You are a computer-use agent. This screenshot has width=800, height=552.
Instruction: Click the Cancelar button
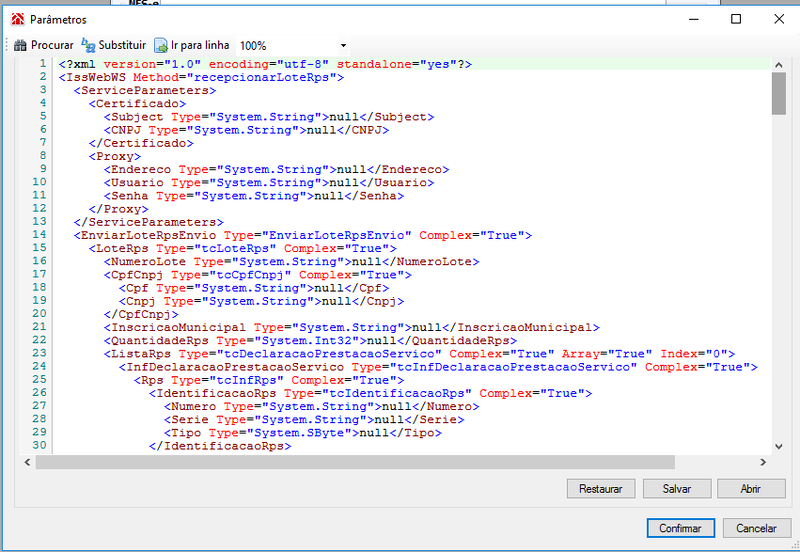(756, 528)
